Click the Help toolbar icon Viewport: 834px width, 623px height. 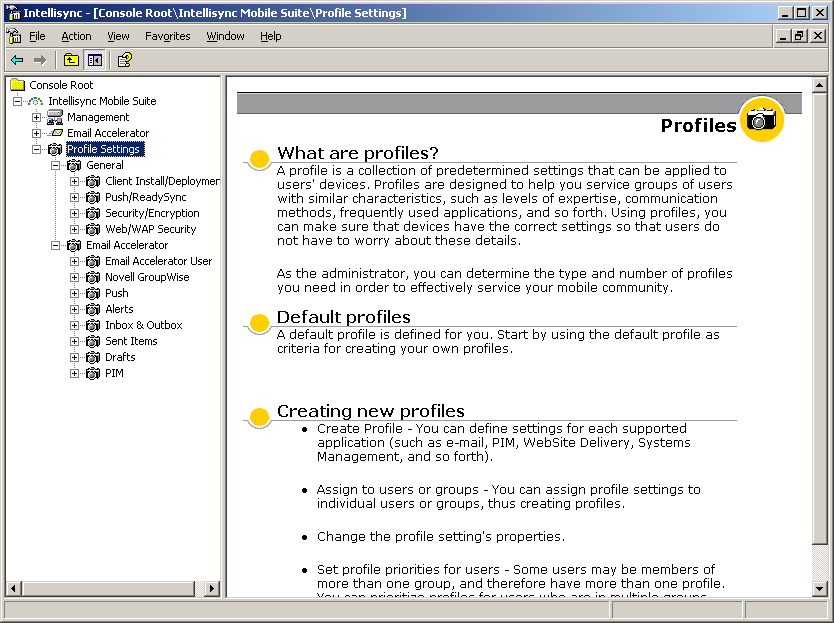point(124,60)
